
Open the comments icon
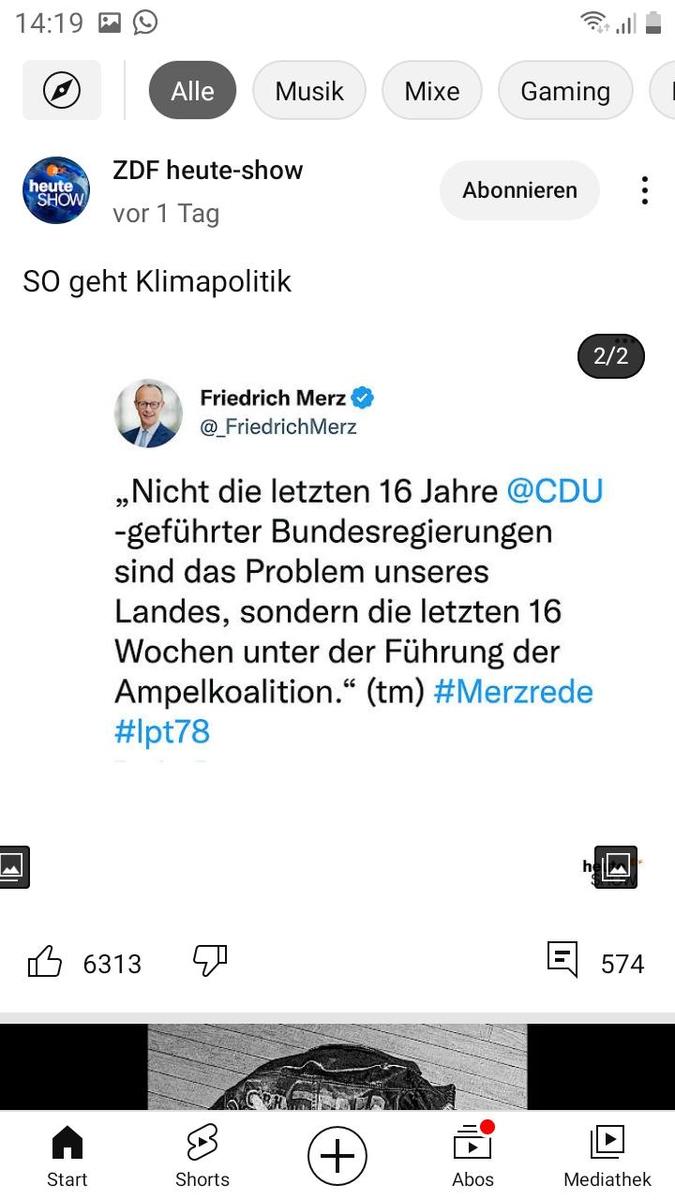[x=563, y=960]
